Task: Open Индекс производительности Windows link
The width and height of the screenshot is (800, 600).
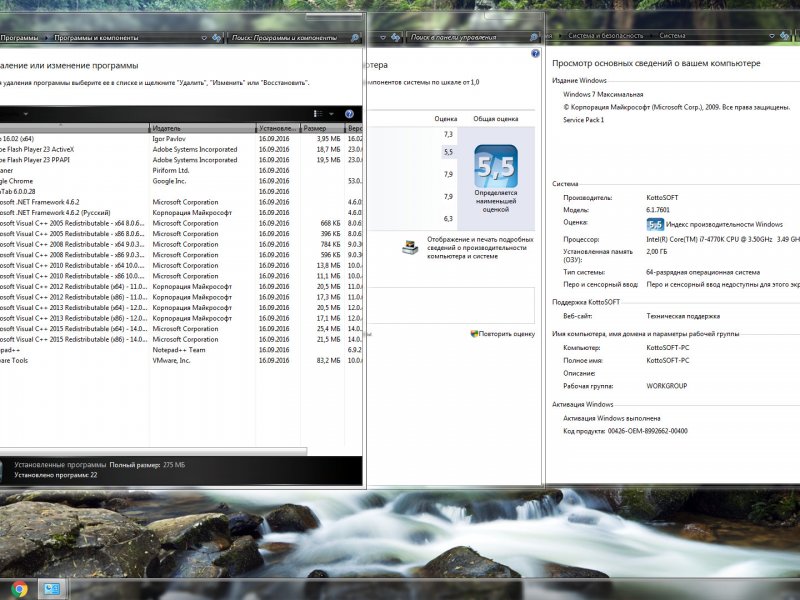Action: pyautogui.click(x=724, y=224)
